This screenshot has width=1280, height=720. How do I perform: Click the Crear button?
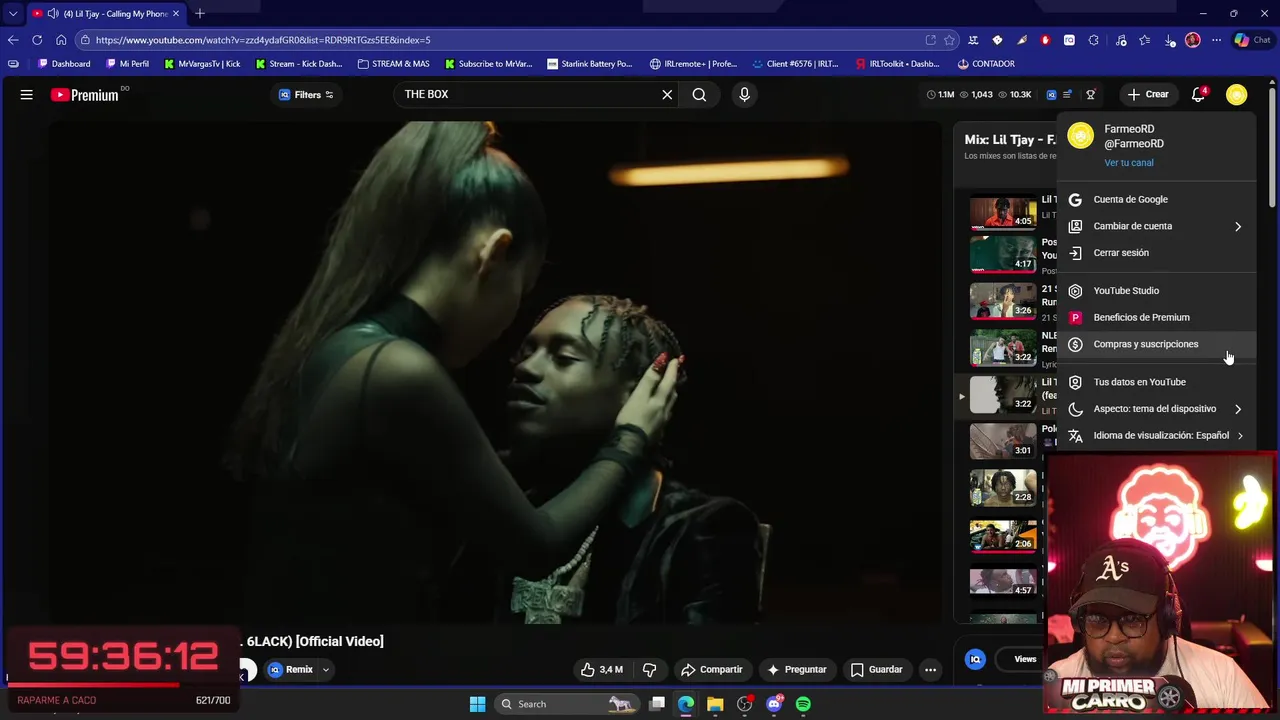pos(1147,95)
